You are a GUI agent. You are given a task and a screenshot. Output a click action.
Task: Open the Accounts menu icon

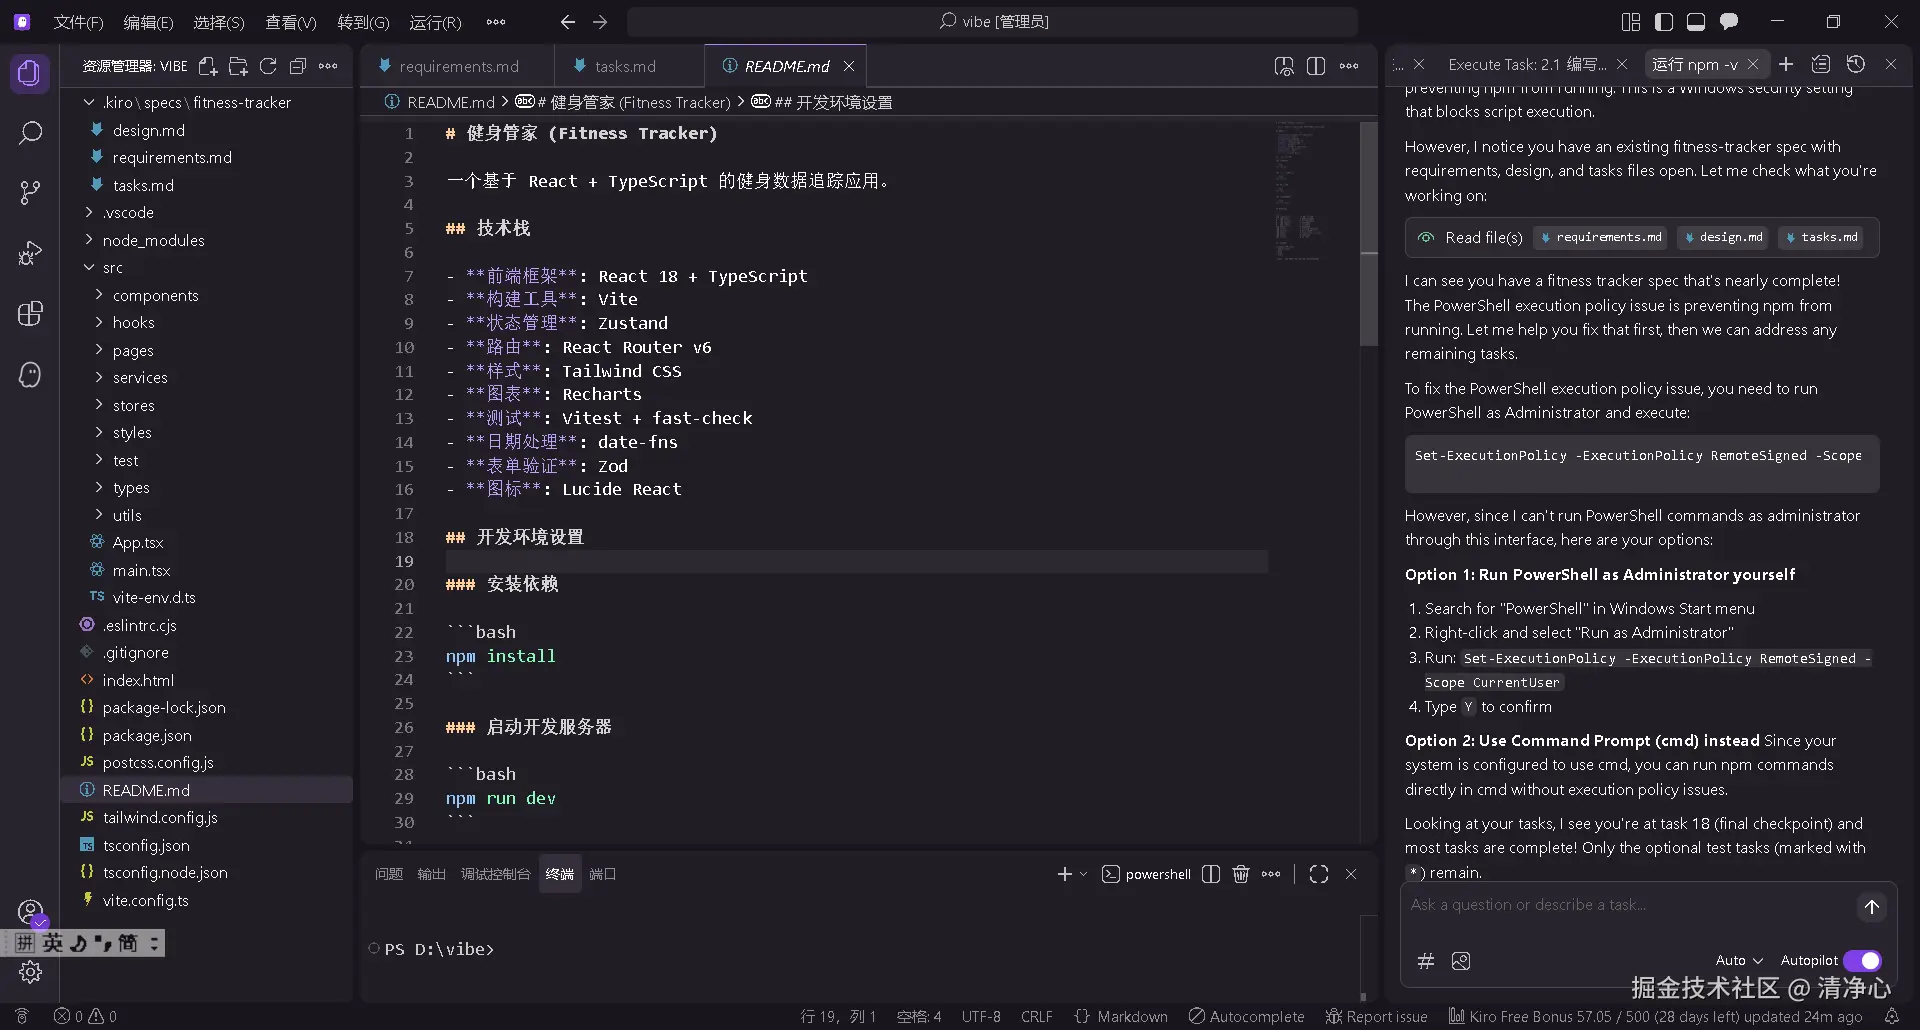point(30,912)
